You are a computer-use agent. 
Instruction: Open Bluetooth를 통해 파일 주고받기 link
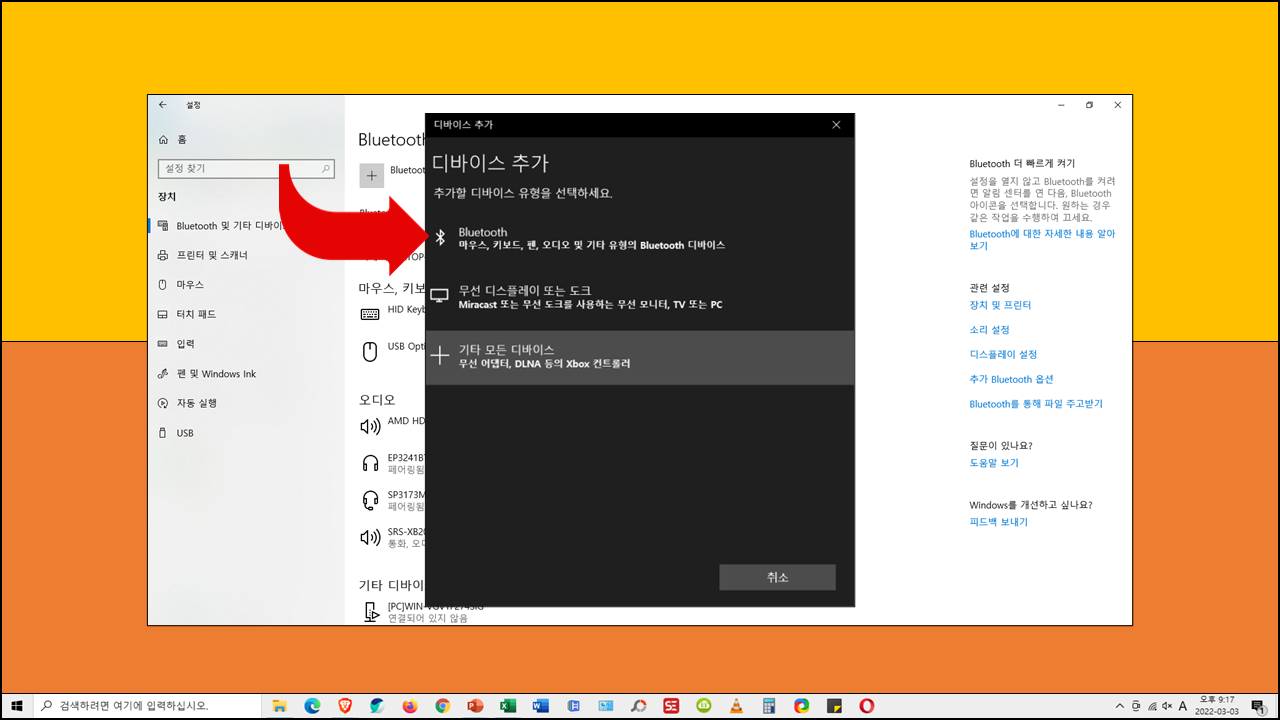point(1036,404)
